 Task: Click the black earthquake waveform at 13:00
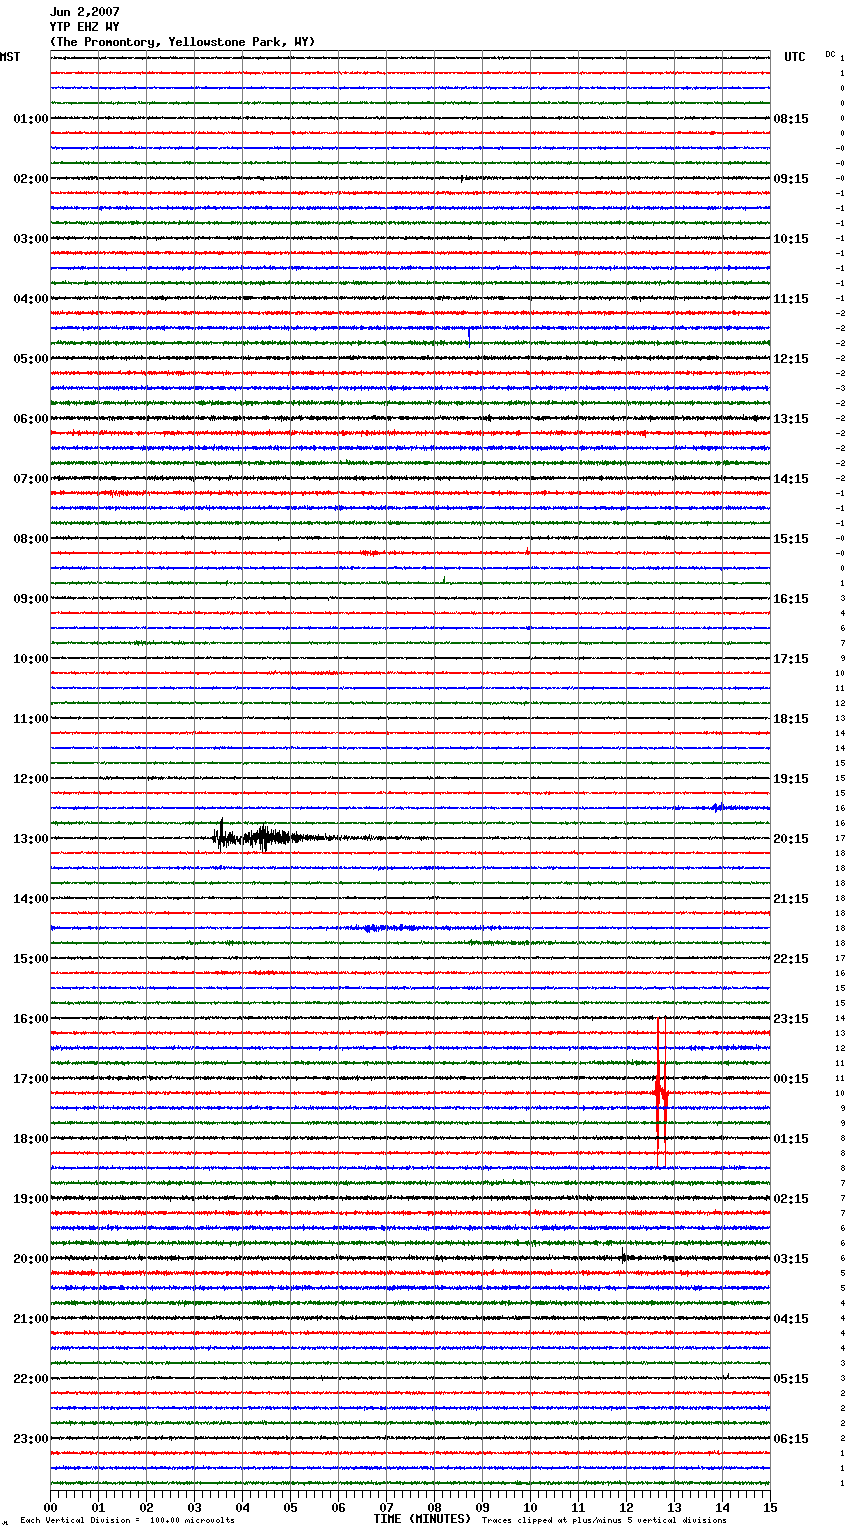270,837
